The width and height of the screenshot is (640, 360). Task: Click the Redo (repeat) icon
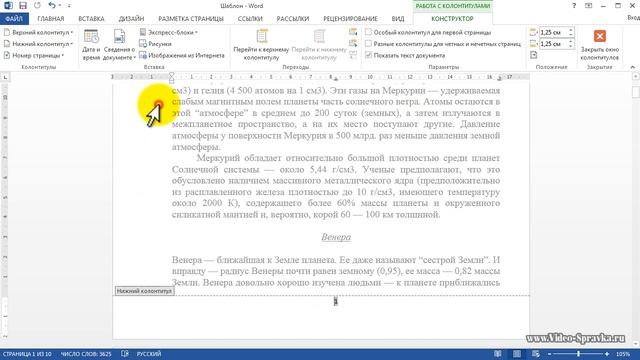[37, 6]
